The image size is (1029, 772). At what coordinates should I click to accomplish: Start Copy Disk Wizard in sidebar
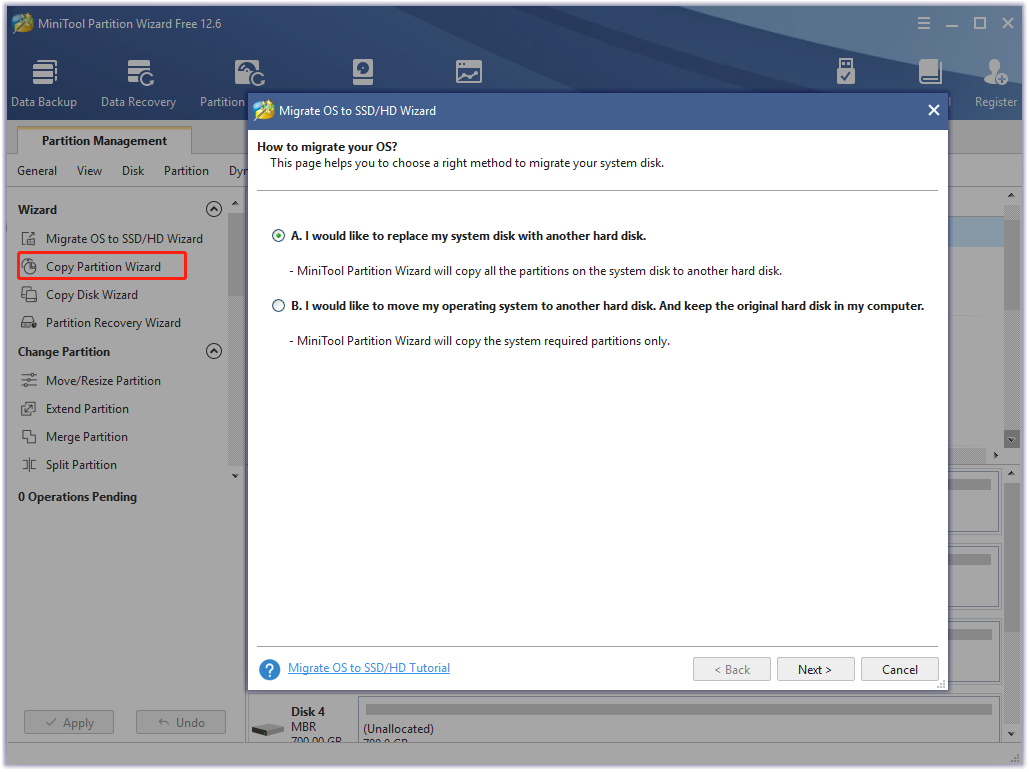79,295
